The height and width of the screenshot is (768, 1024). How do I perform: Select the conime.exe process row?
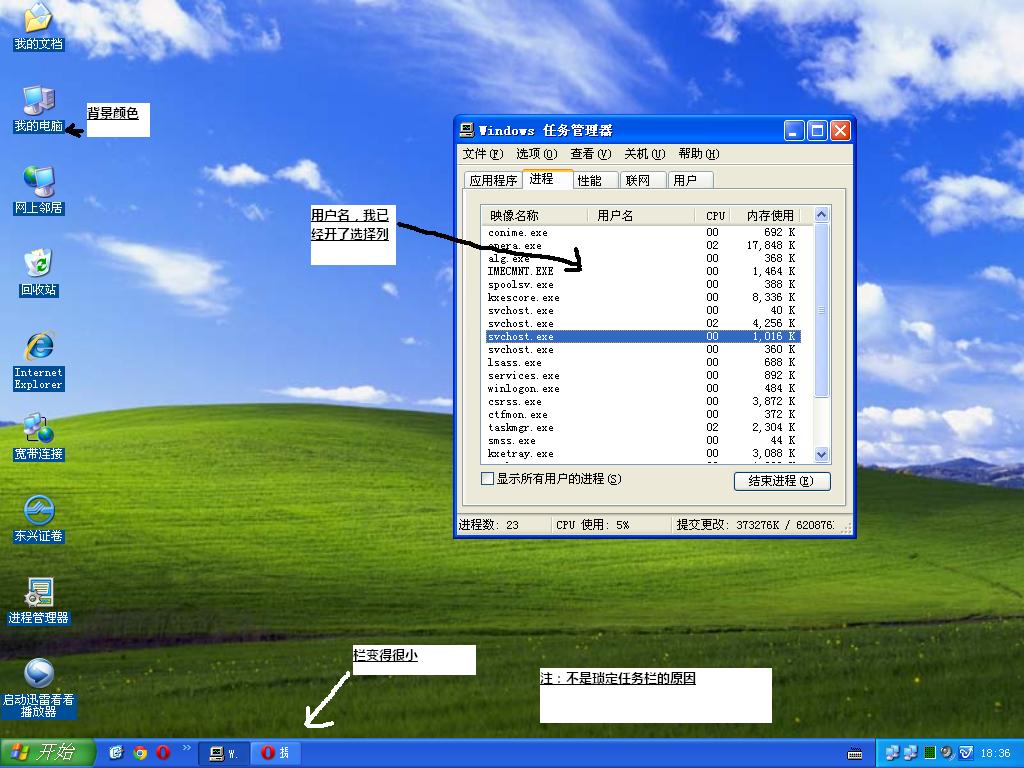point(643,232)
